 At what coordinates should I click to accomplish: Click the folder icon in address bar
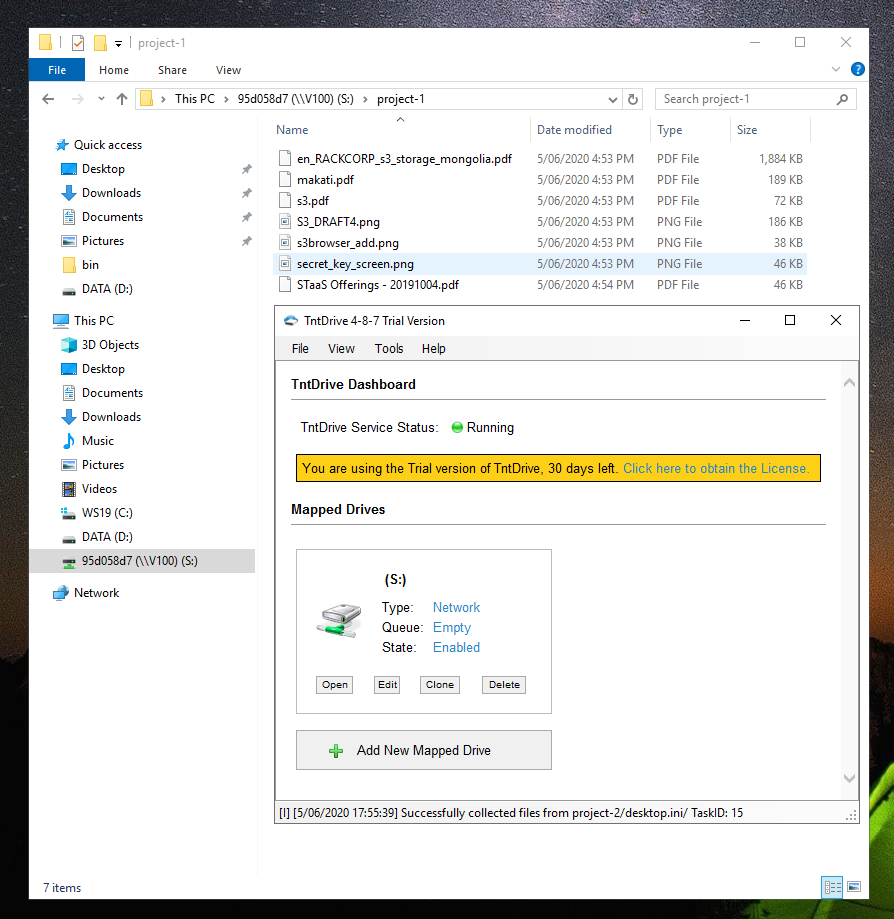pos(147,98)
